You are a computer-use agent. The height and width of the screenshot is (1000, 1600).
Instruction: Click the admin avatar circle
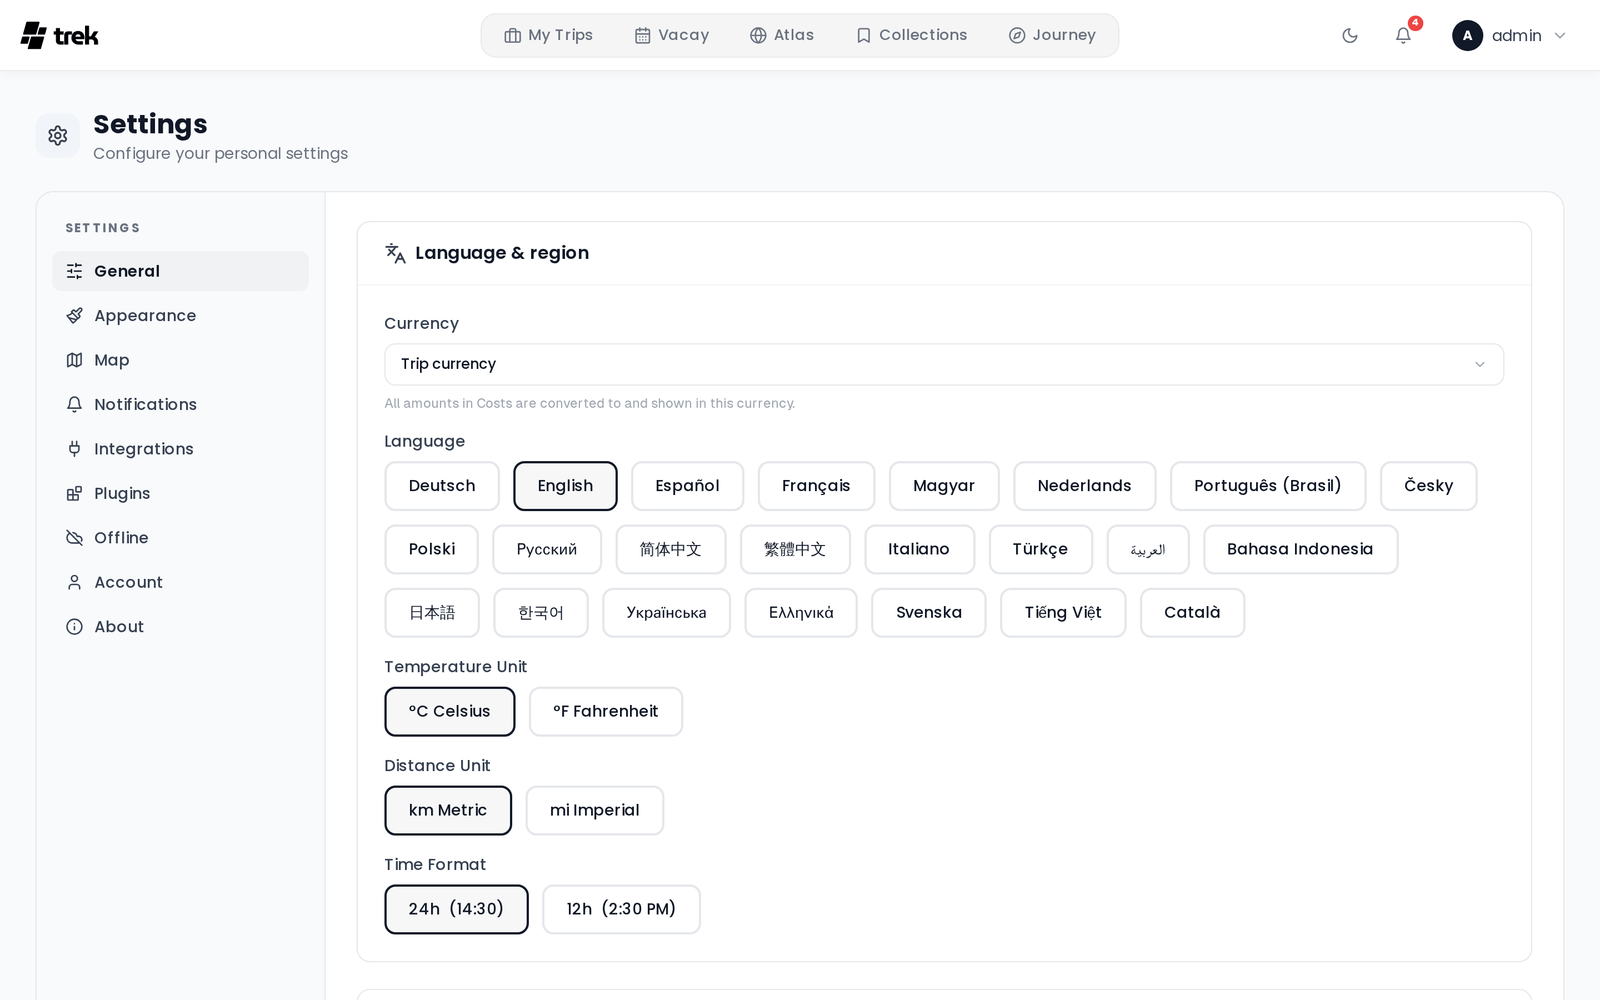[x=1467, y=36]
